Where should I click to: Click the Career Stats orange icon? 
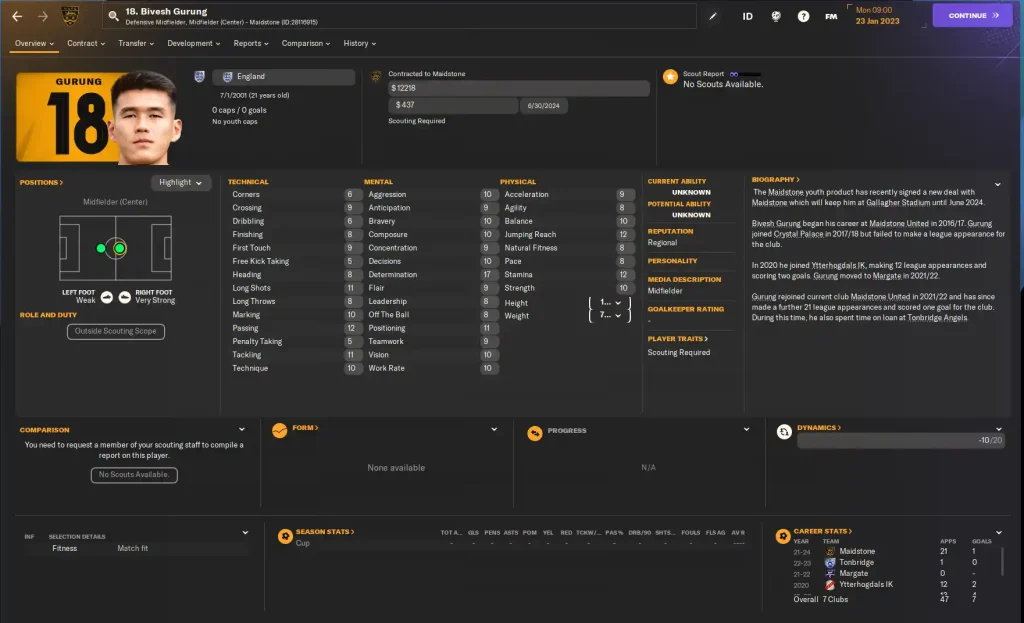(783, 536)
